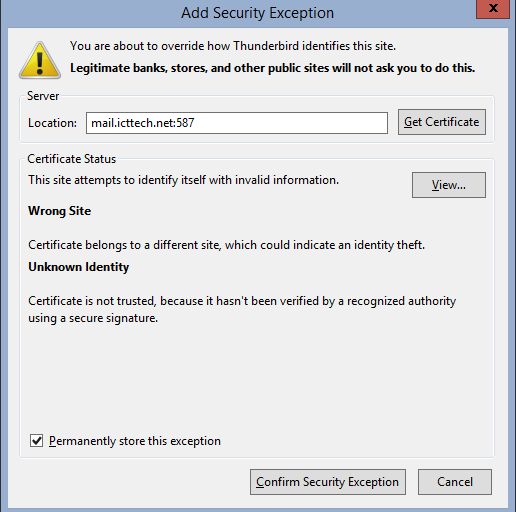Click the Add Security Exception title bar
This screenshot has width=516, height=512.
257,13
